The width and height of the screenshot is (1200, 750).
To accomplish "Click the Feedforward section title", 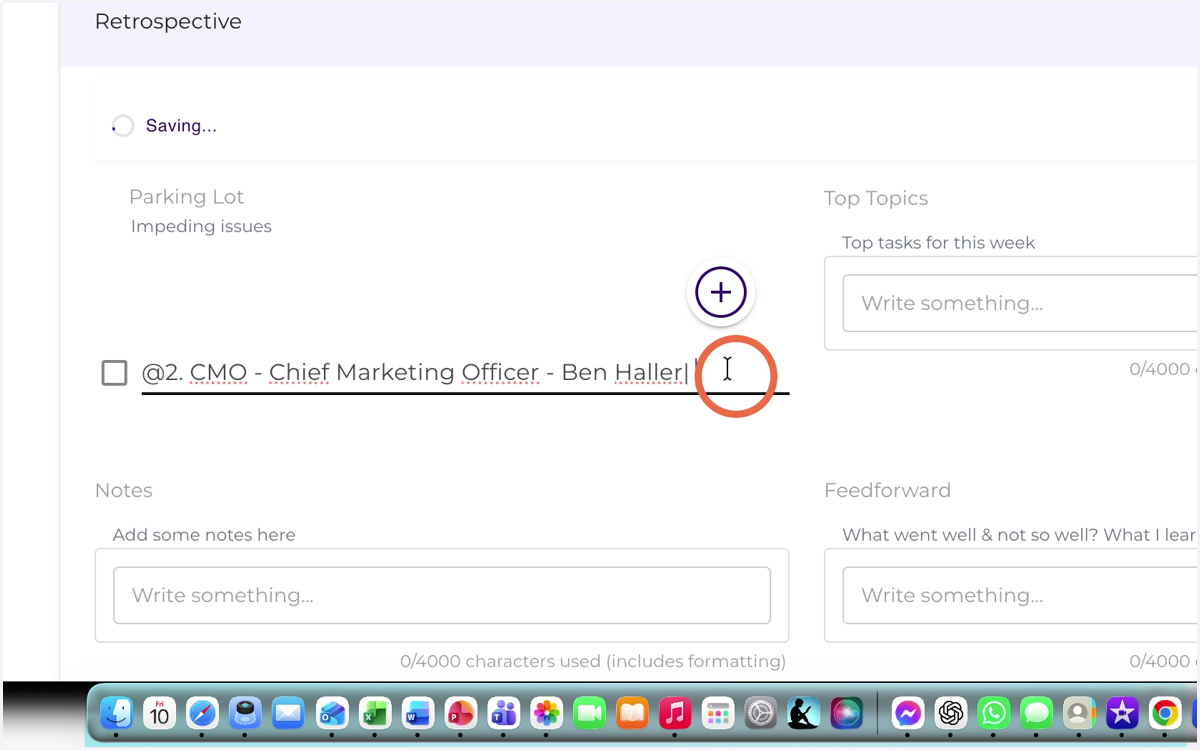I will 887,490.
